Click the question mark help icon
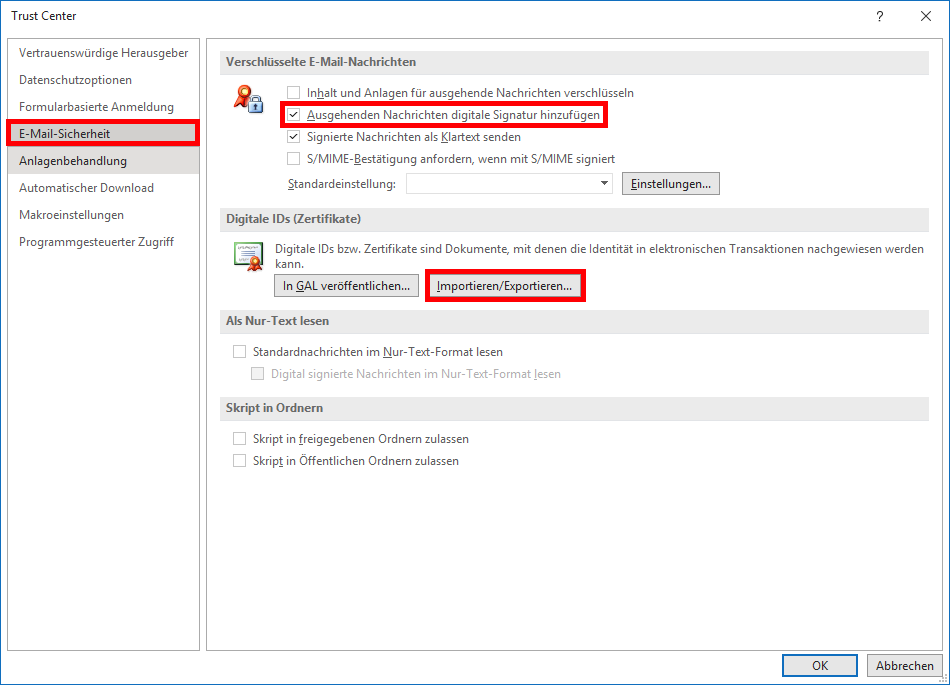 (880, 16)
